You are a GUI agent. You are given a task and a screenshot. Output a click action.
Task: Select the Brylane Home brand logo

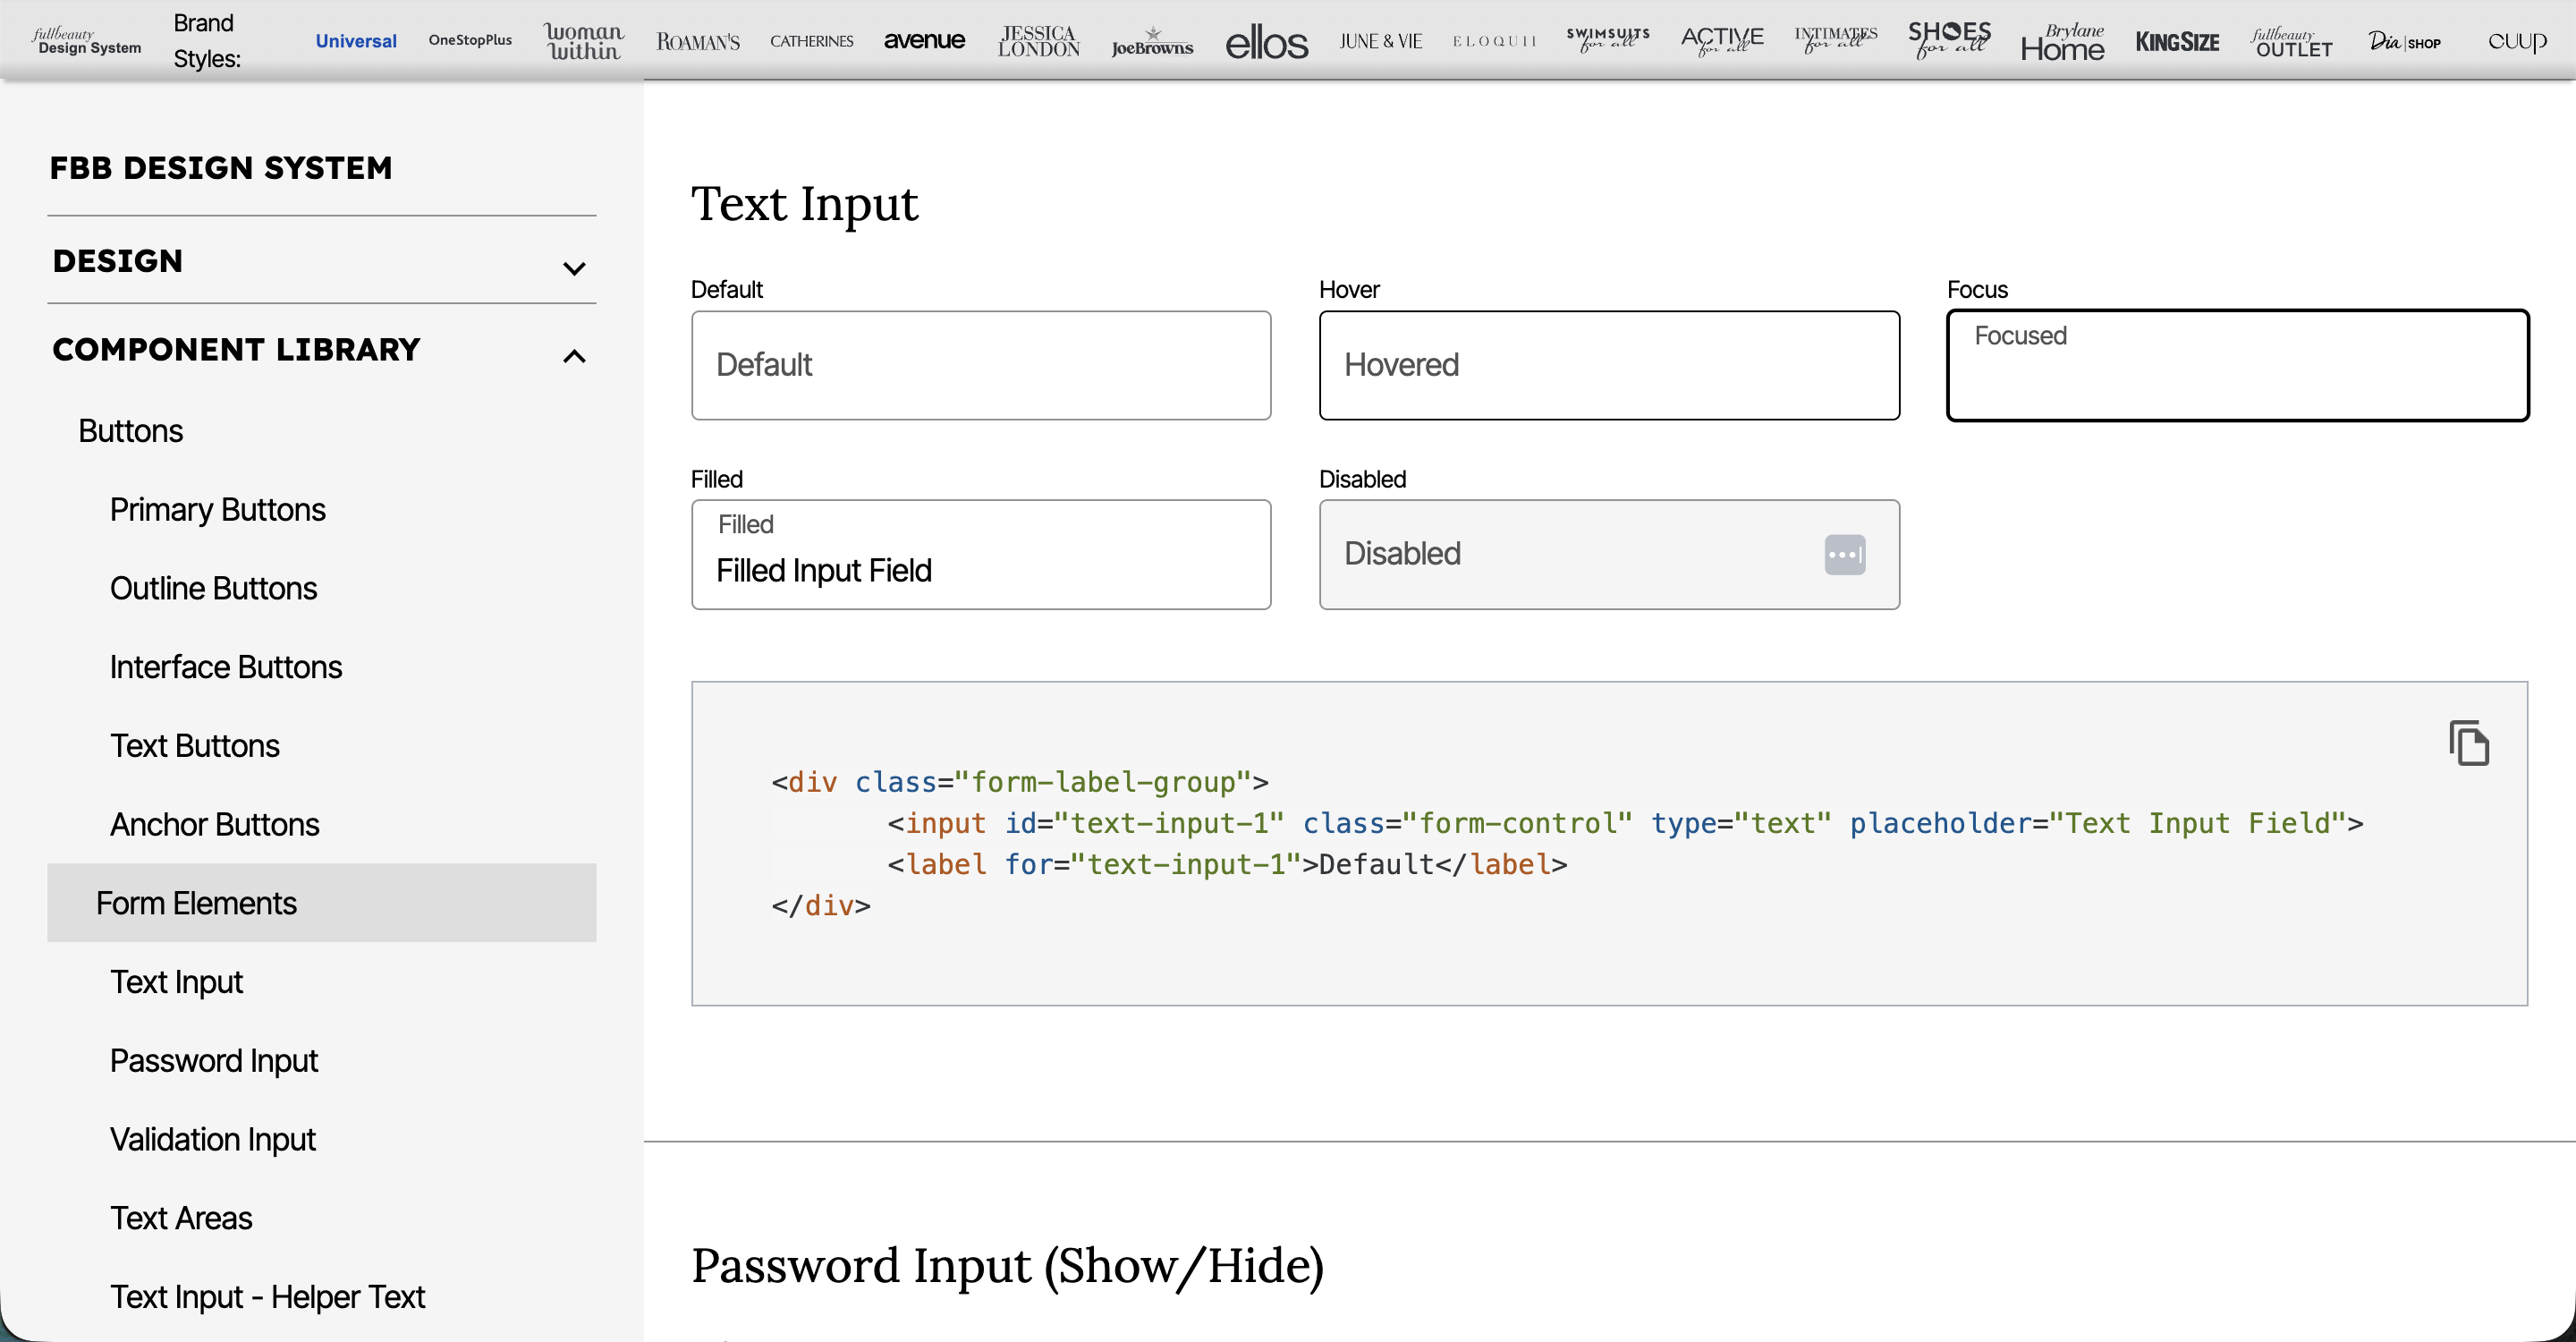[x=2062, y=42]
